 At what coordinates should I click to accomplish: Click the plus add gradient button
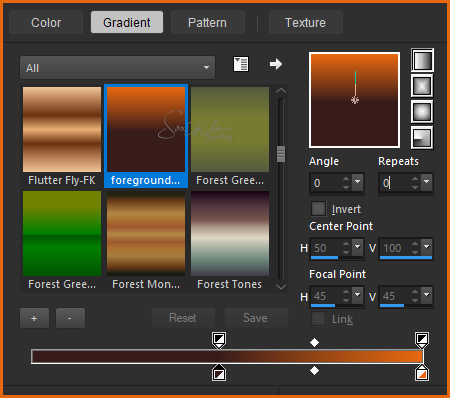(x=34, y=318)
